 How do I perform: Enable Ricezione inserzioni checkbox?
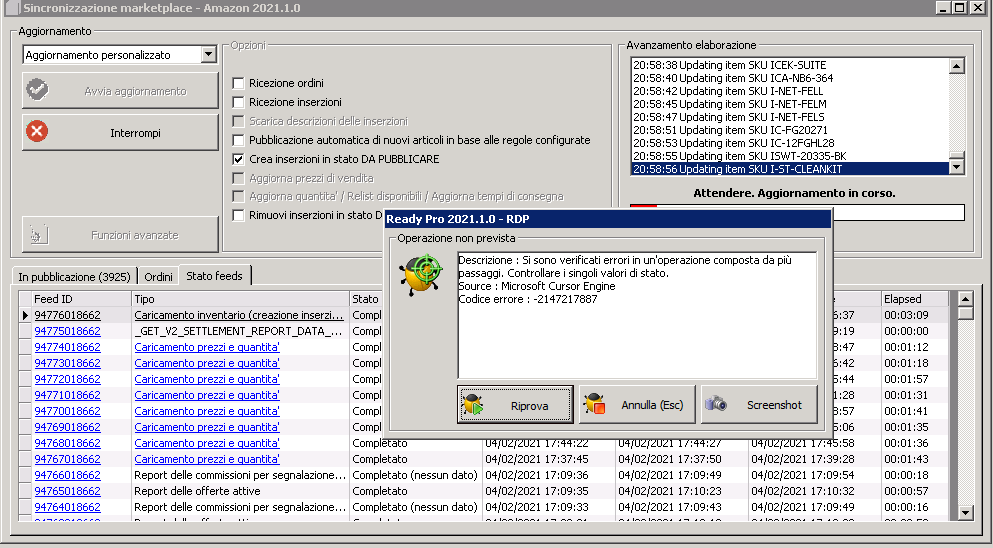[238, 102]
